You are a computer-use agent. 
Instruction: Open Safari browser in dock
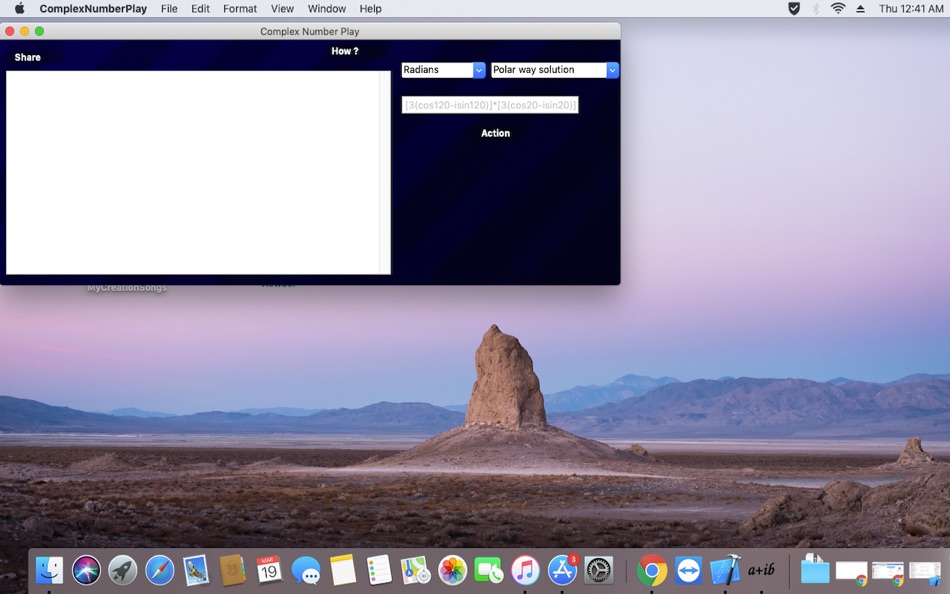click(160, 570)
